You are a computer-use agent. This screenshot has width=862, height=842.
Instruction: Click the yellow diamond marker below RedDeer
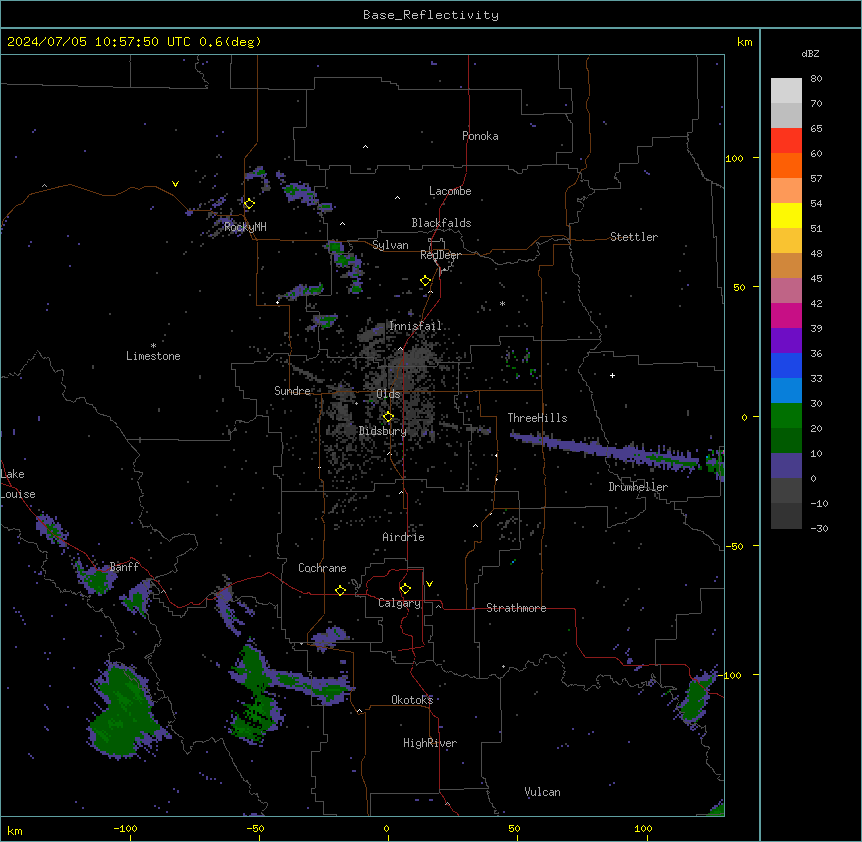coord(426,281)
